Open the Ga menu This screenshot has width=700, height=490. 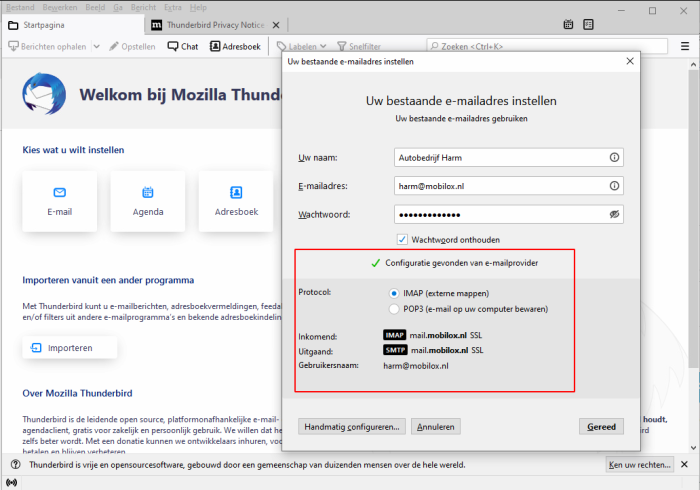point(118,7)
